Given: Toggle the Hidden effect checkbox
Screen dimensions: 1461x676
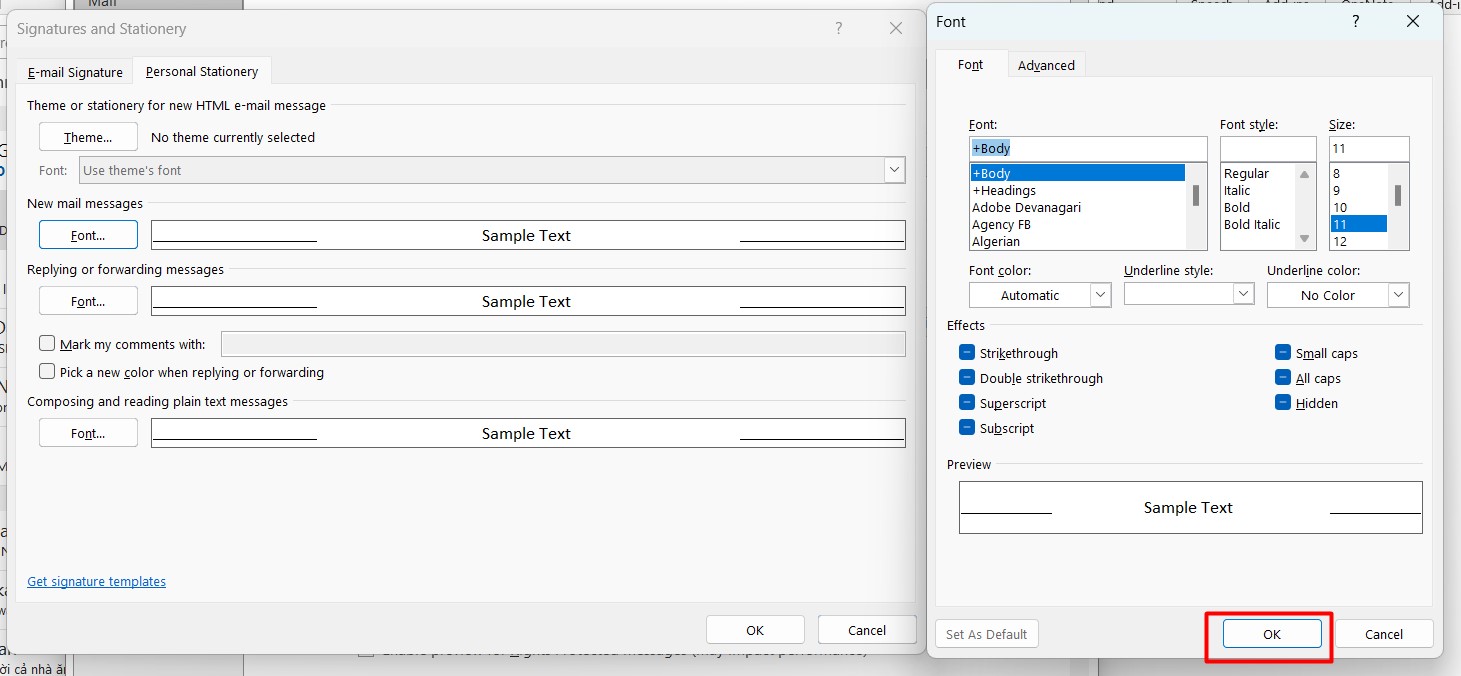Looking at the screenshot, I should click(1283, 403).
